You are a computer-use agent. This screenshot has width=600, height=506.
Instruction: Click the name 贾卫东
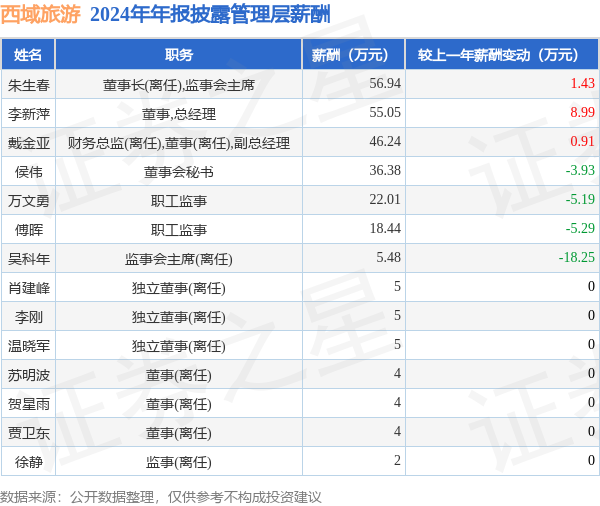coord(29,434)
